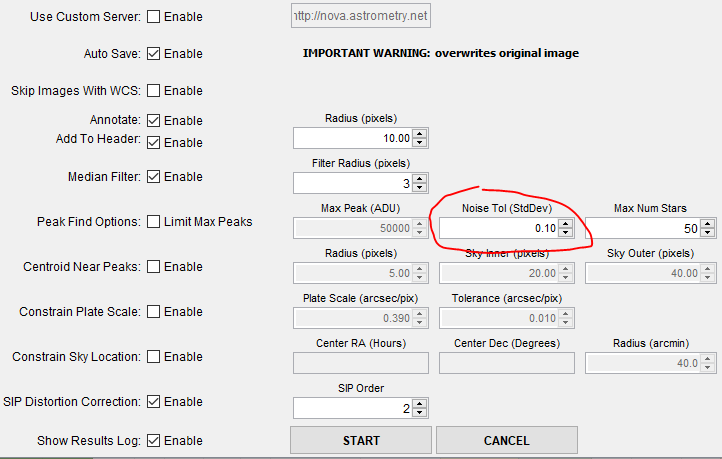Disable the Auto Save checkbox

(x=153, y=53)
